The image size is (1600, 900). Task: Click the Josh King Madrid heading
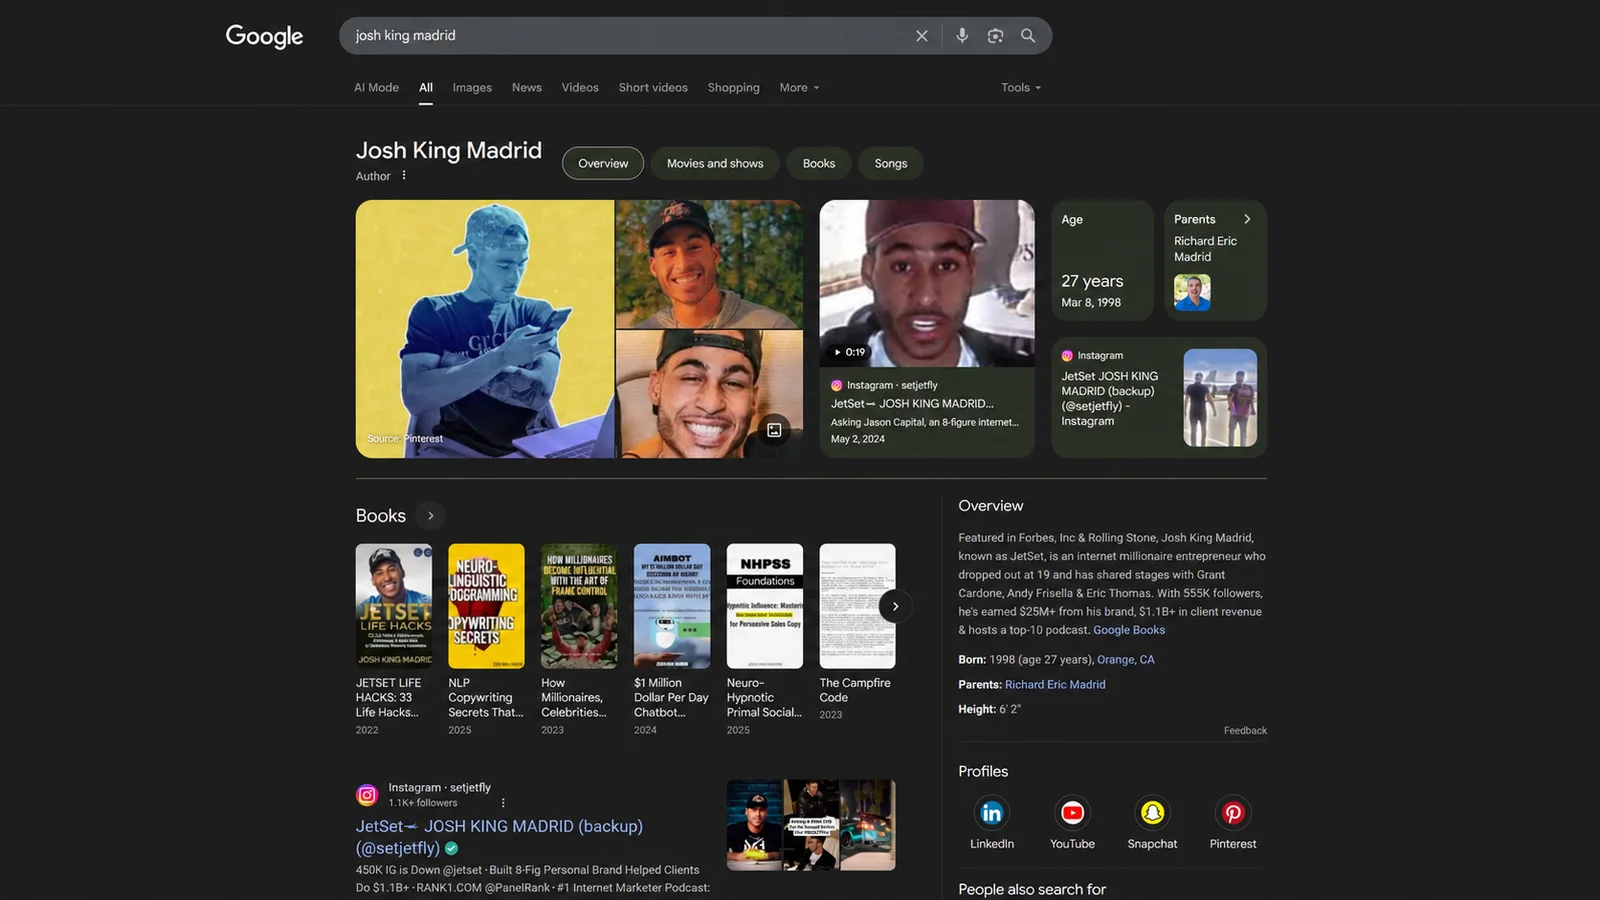(x=449, y=150)
